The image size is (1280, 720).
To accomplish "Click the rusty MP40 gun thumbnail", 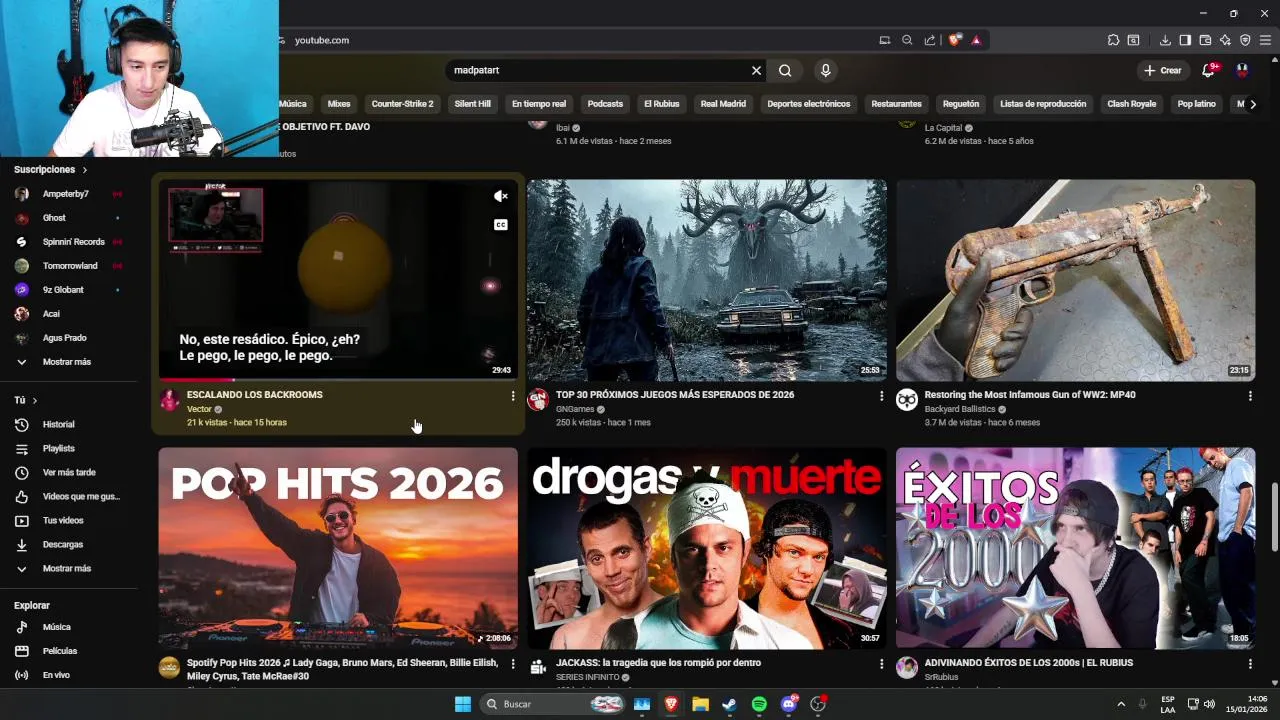I will pyautogui.click(x=1075, y=280).
